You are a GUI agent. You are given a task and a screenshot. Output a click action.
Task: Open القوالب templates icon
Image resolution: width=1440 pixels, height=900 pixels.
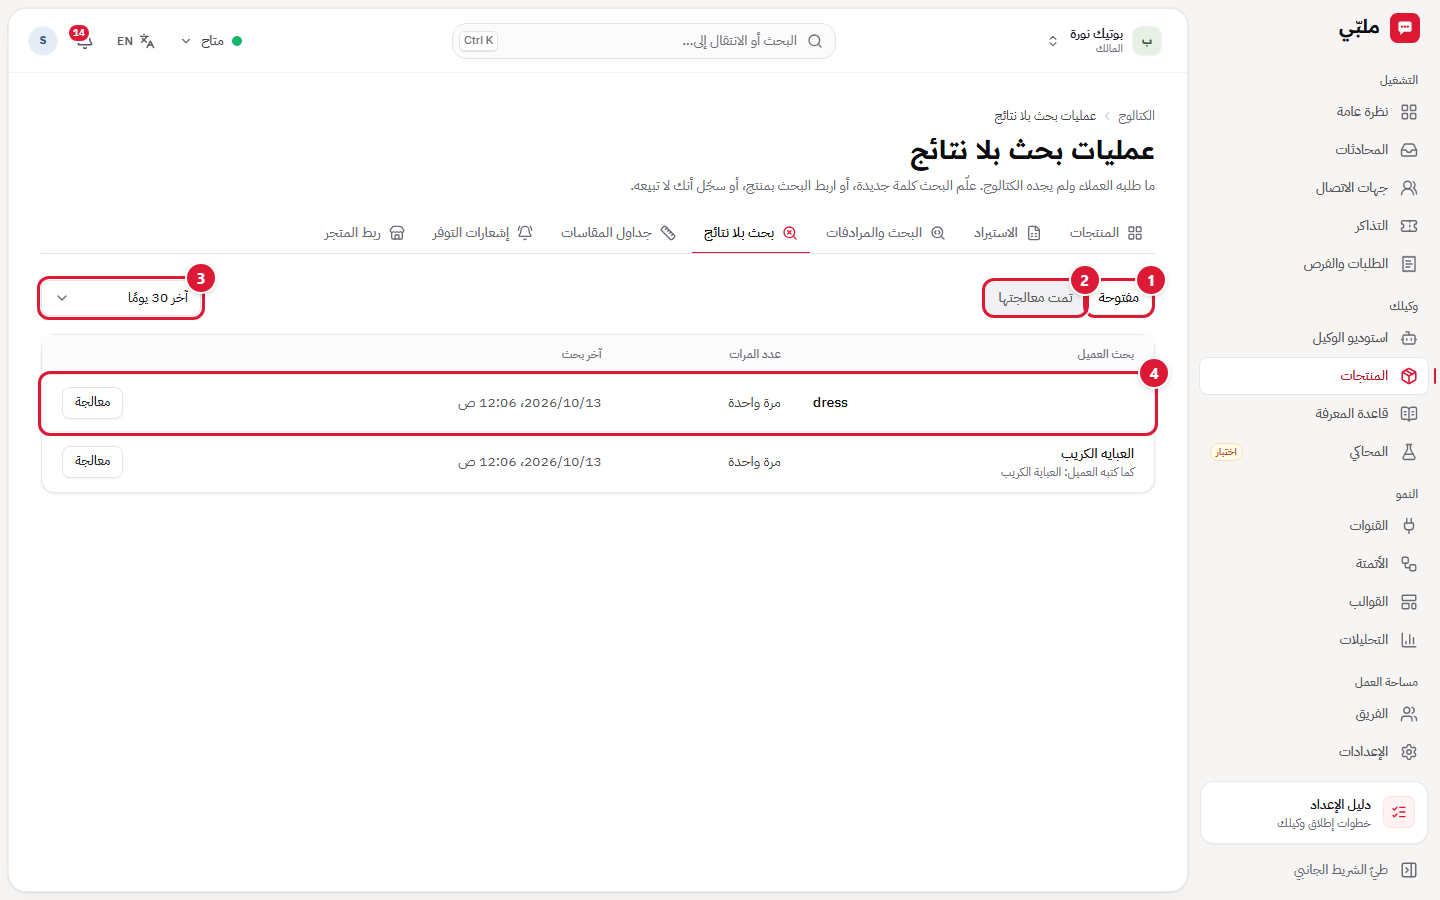[x=1409, y=602]
